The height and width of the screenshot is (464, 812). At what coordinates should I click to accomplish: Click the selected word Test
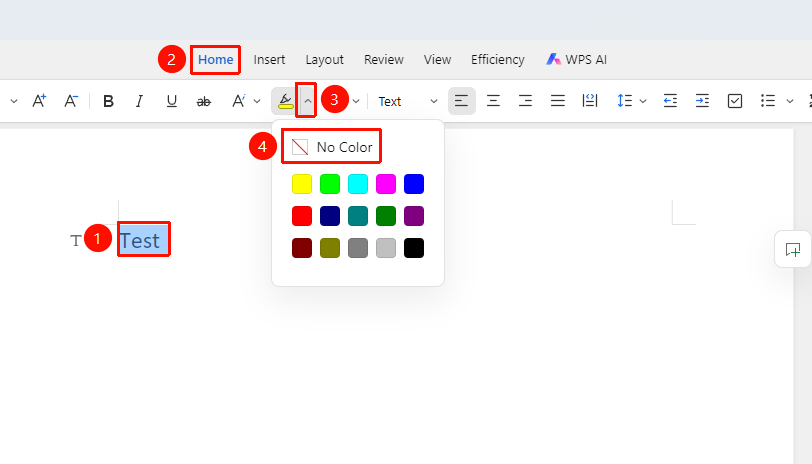[x=140, y=241]
